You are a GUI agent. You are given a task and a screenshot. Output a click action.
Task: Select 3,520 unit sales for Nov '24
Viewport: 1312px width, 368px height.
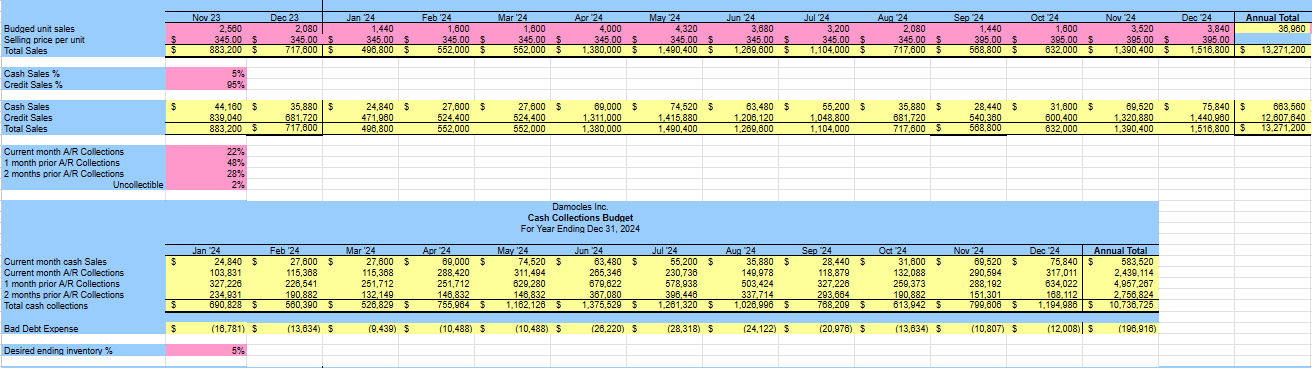pos(1141,29)
